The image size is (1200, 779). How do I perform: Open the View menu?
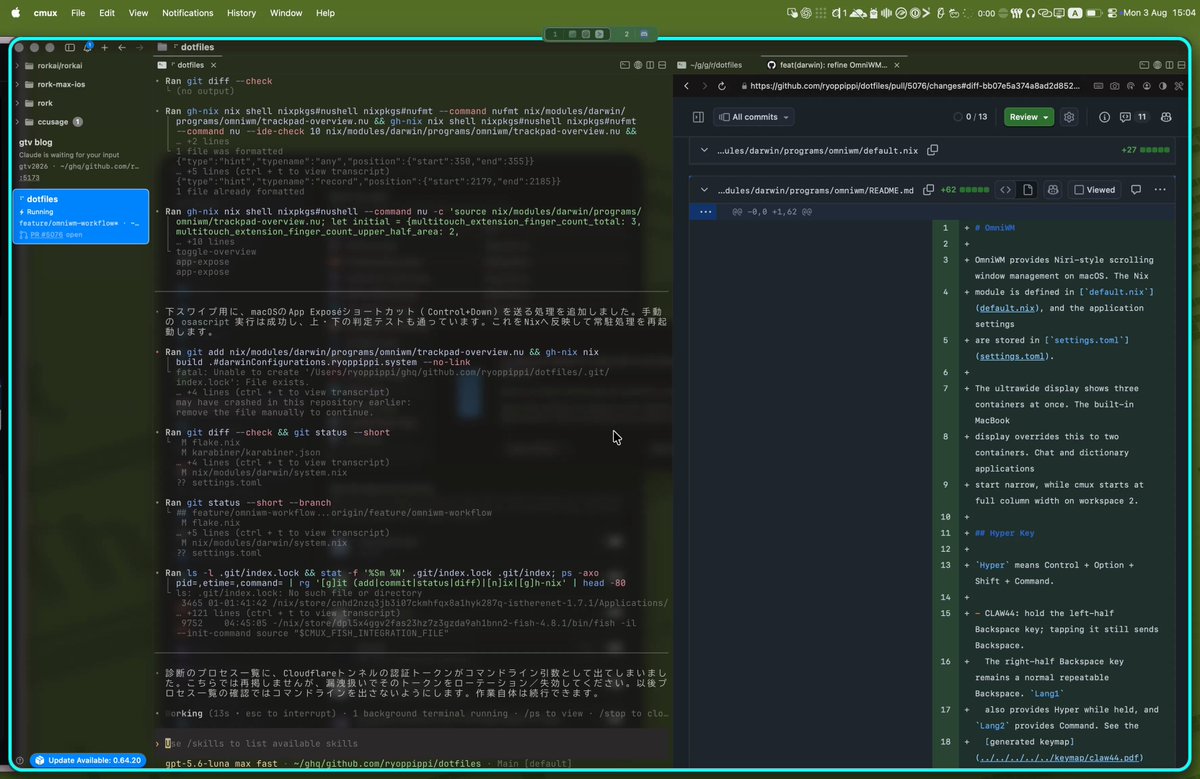tap(138, 13)
